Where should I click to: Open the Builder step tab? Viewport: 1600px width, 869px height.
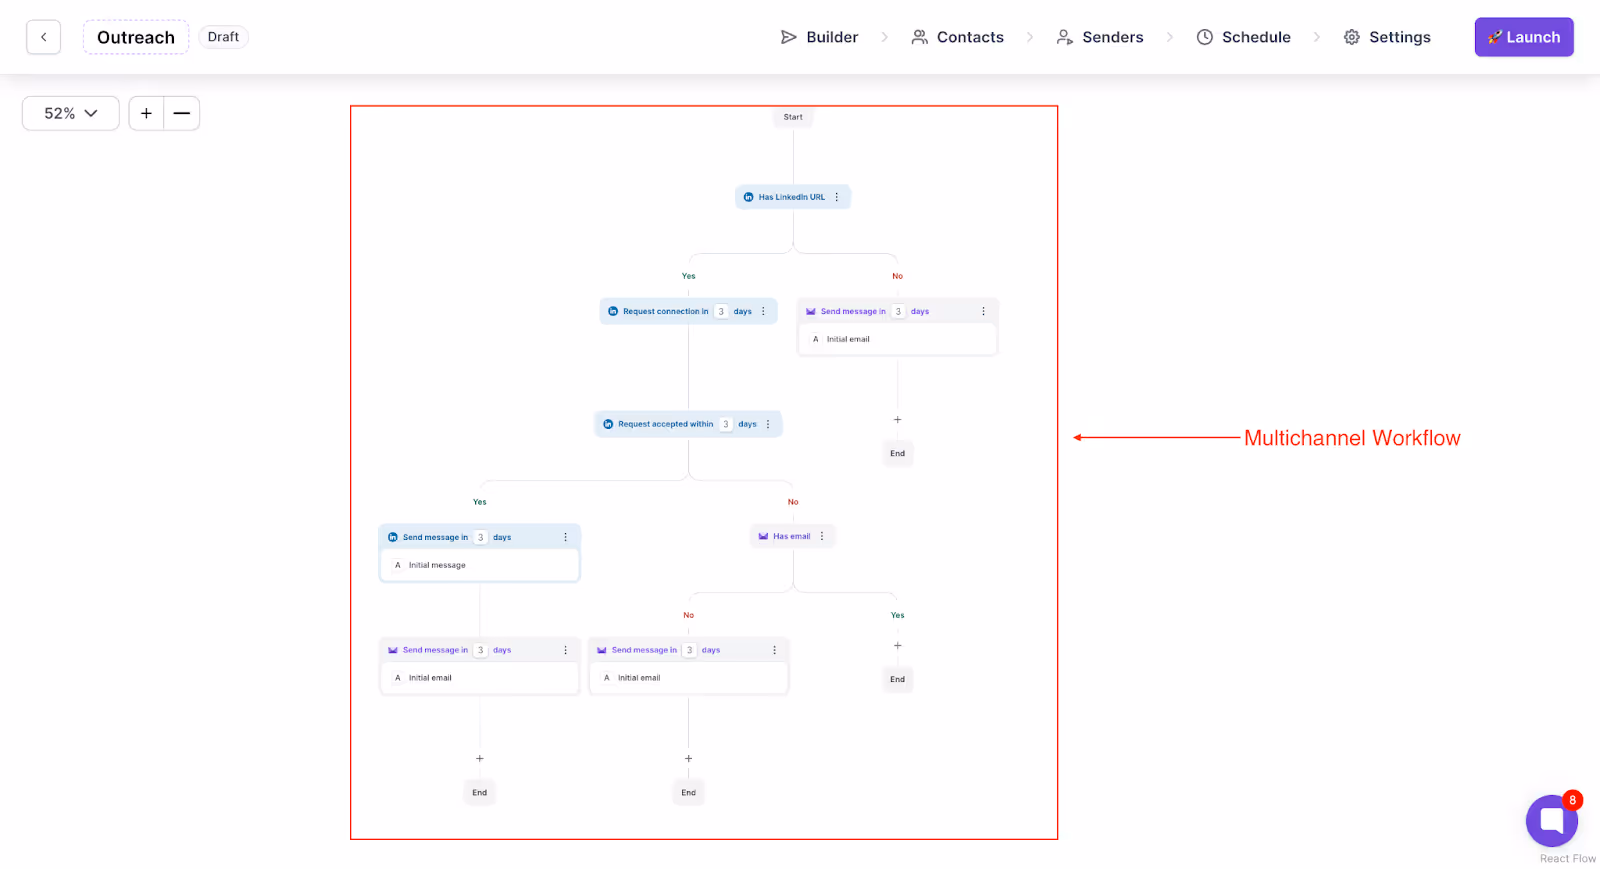(x=819, y=37)
